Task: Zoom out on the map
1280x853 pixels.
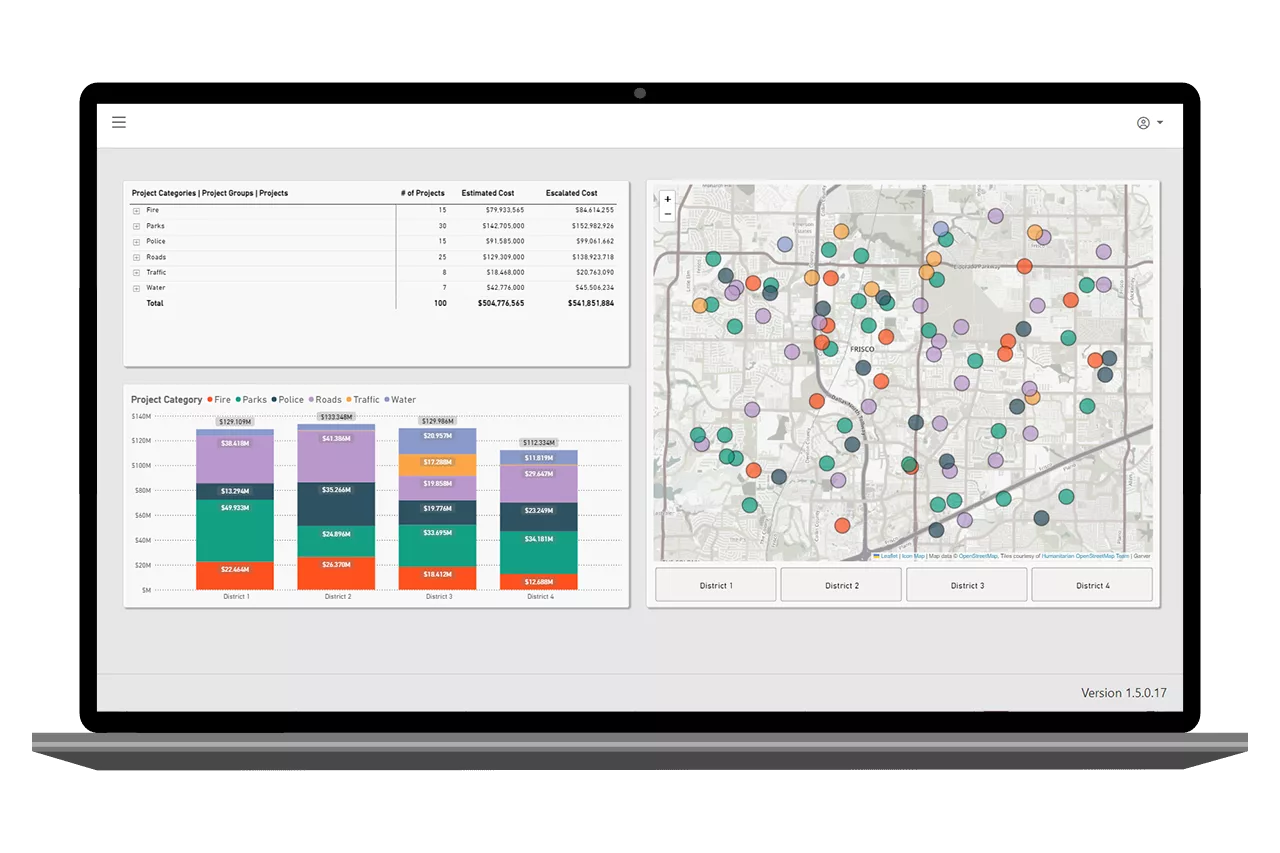Action: click(x=668, y=214)
